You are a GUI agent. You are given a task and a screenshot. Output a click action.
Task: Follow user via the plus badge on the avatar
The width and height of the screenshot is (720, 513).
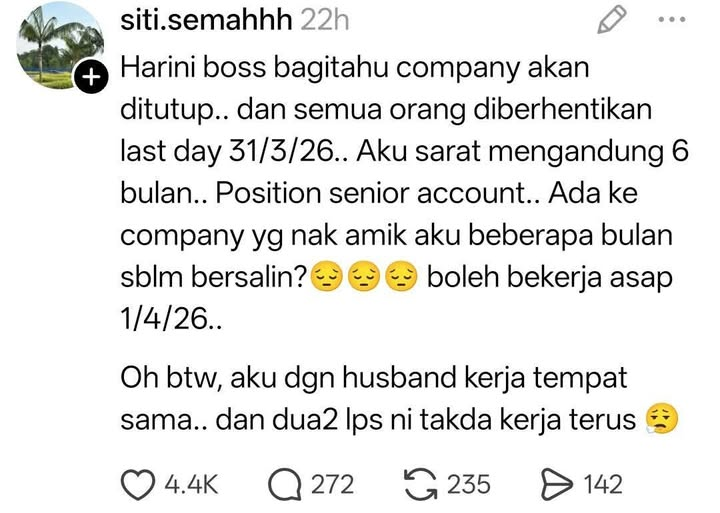(92, 77)
